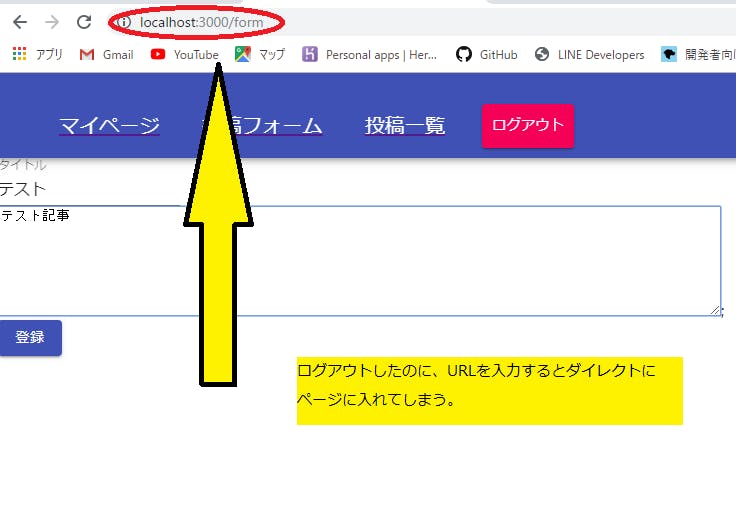This screenshot has height=517, width=736.
Task: Open the GitHub bookmark icon
Action: [x=464, y=54]
